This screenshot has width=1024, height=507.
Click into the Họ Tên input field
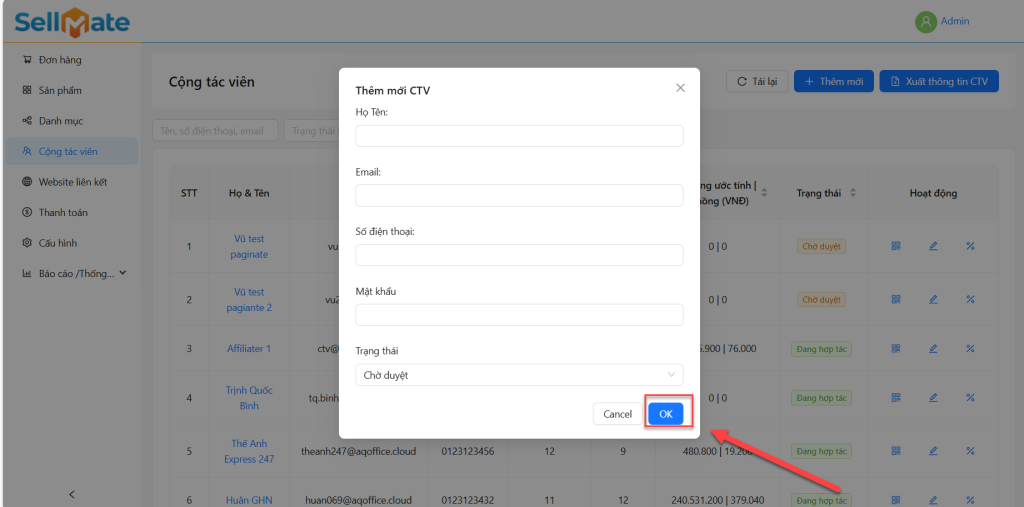click(x=519, y=136)
